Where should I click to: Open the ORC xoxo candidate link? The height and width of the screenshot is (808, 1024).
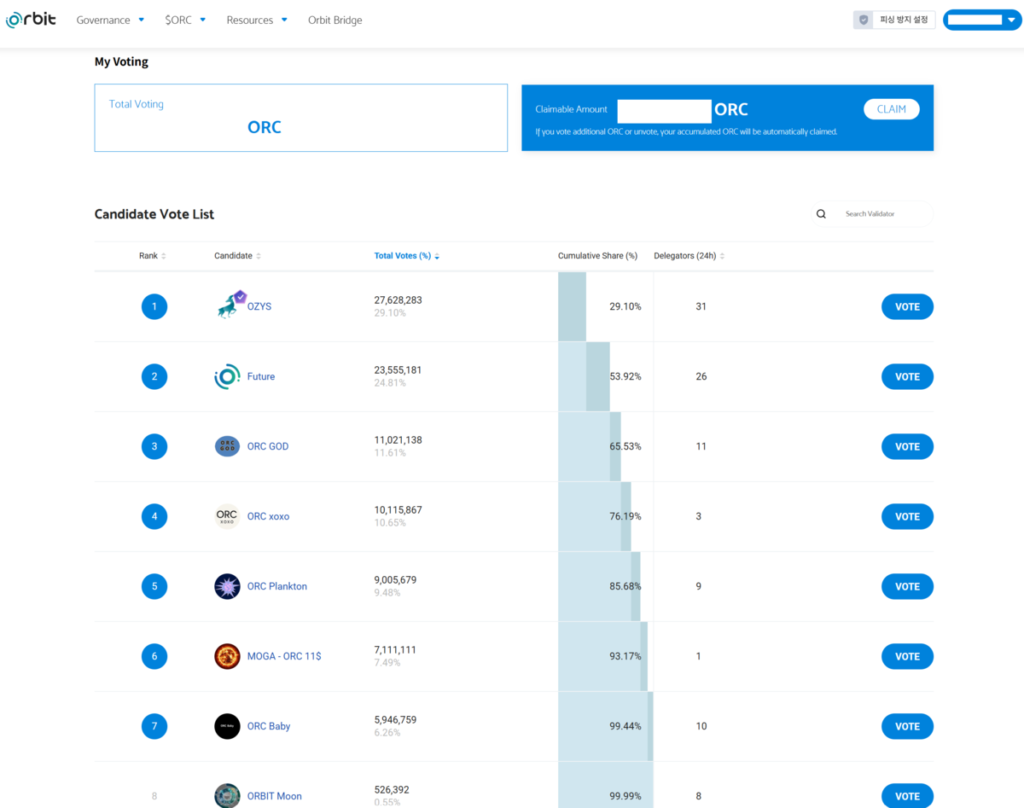[x=268, y=516]
